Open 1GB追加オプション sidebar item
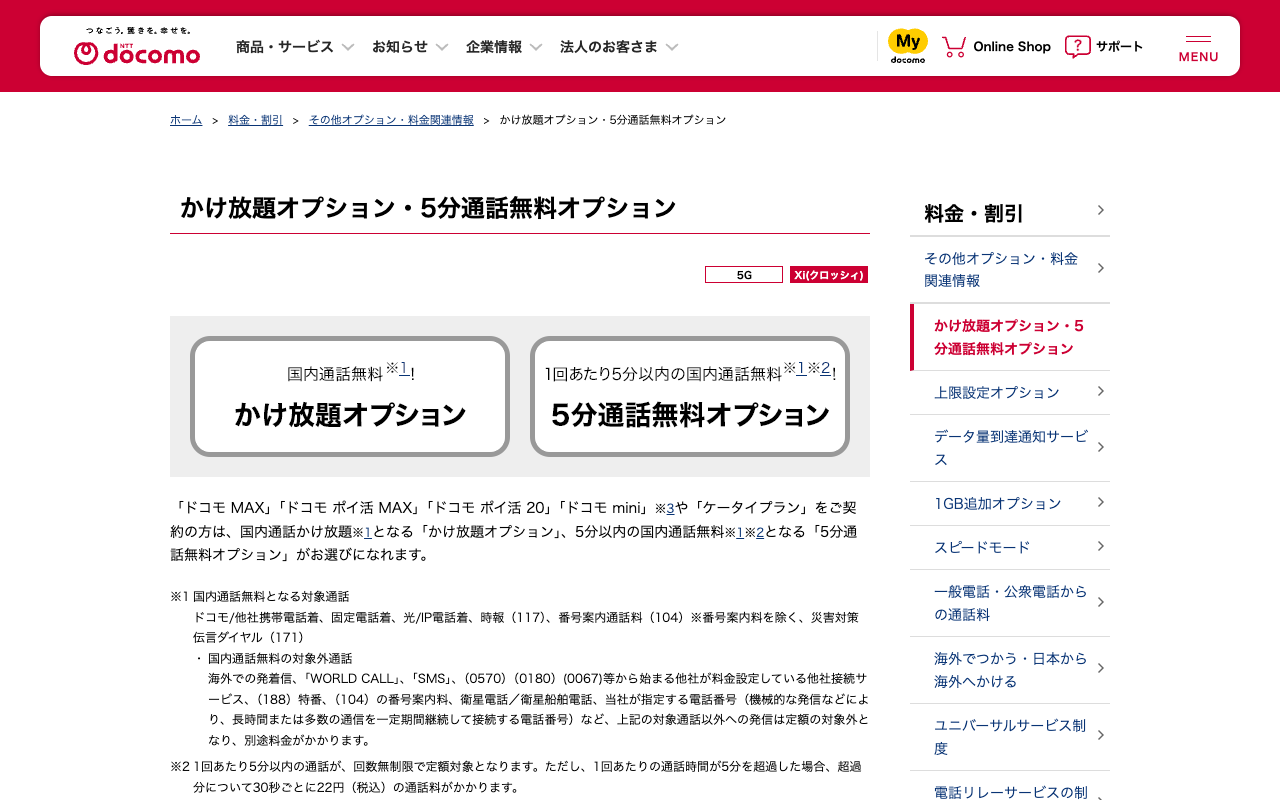This screenshot has width=1280, height=800. 1010,504
